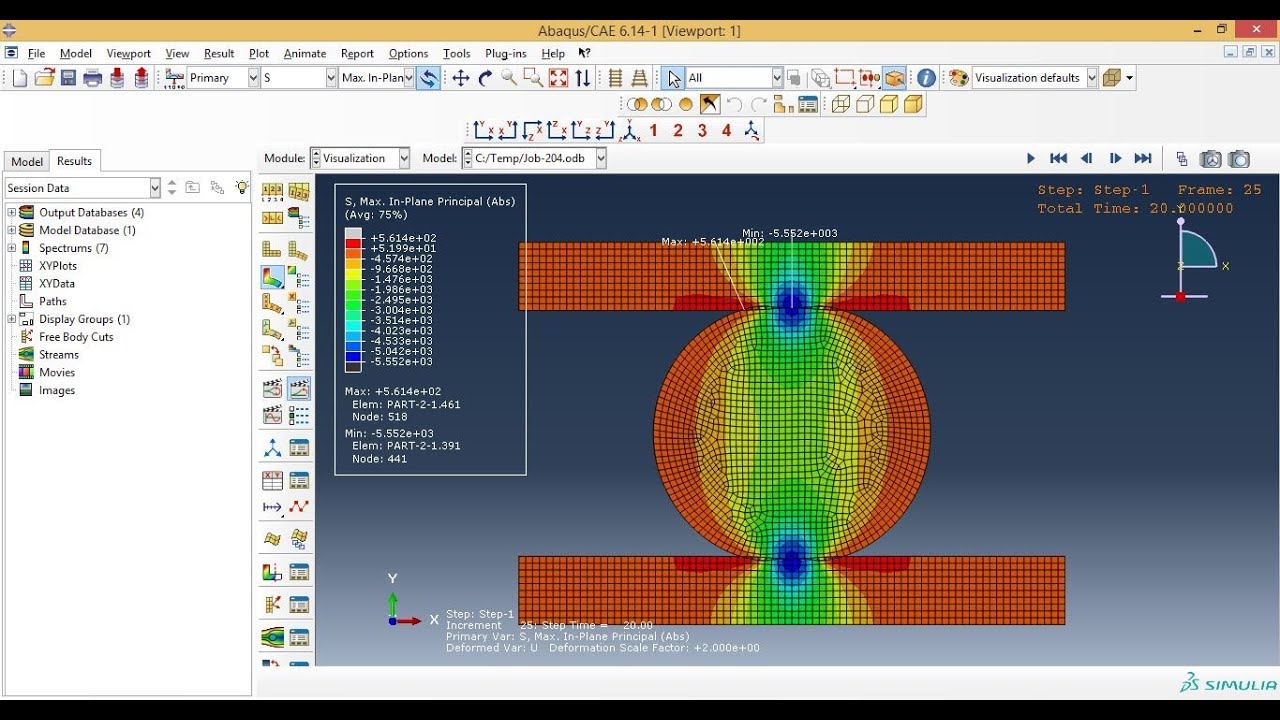Screen dimensions: 1280x720
Task: Expand the Model Database tree node
Action: point(12,230)
